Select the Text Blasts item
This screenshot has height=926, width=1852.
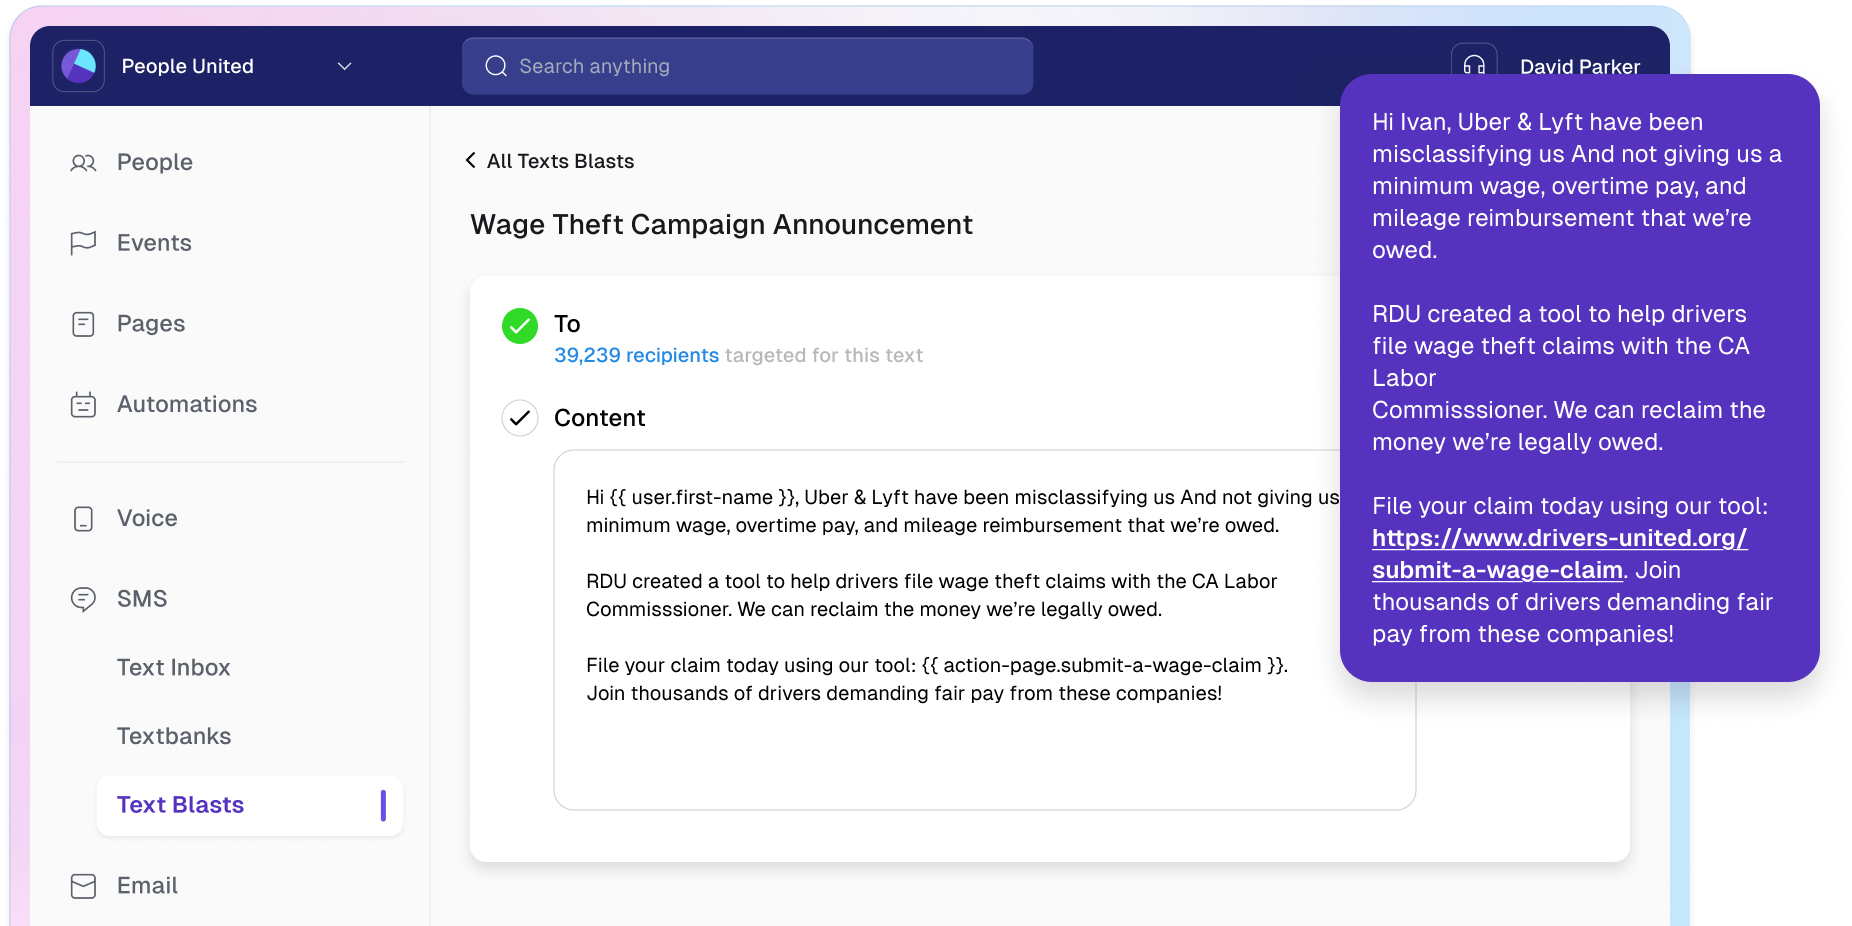[250, 805]
